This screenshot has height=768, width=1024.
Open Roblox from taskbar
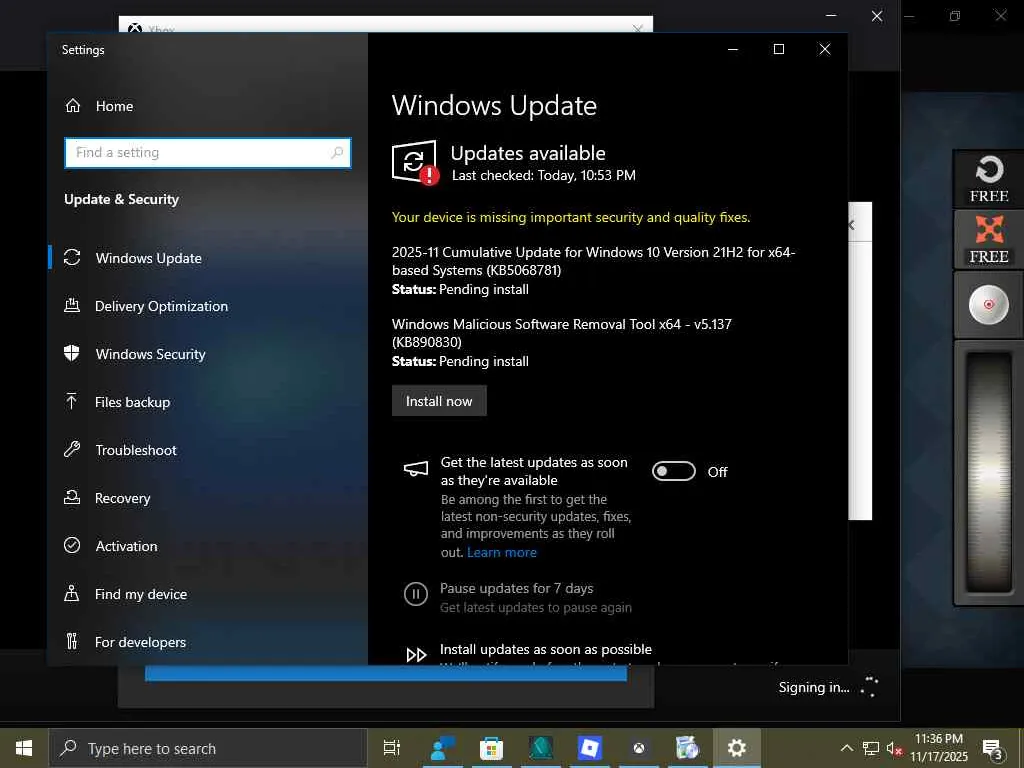(x=590, y=748)
